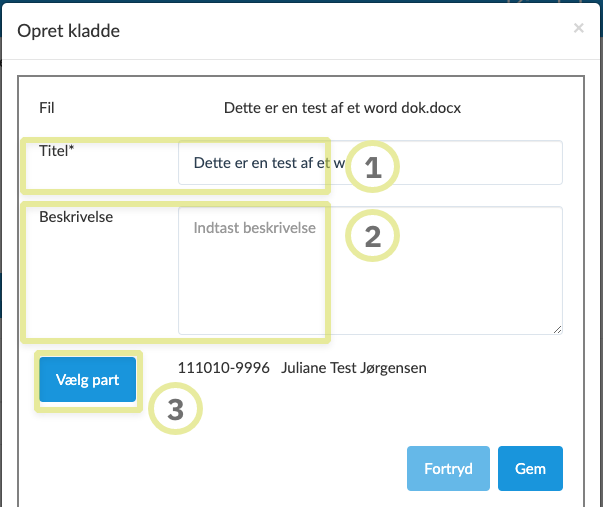Click numbered annotation marker 1
The image size is (605, 507).
[373, 168]
